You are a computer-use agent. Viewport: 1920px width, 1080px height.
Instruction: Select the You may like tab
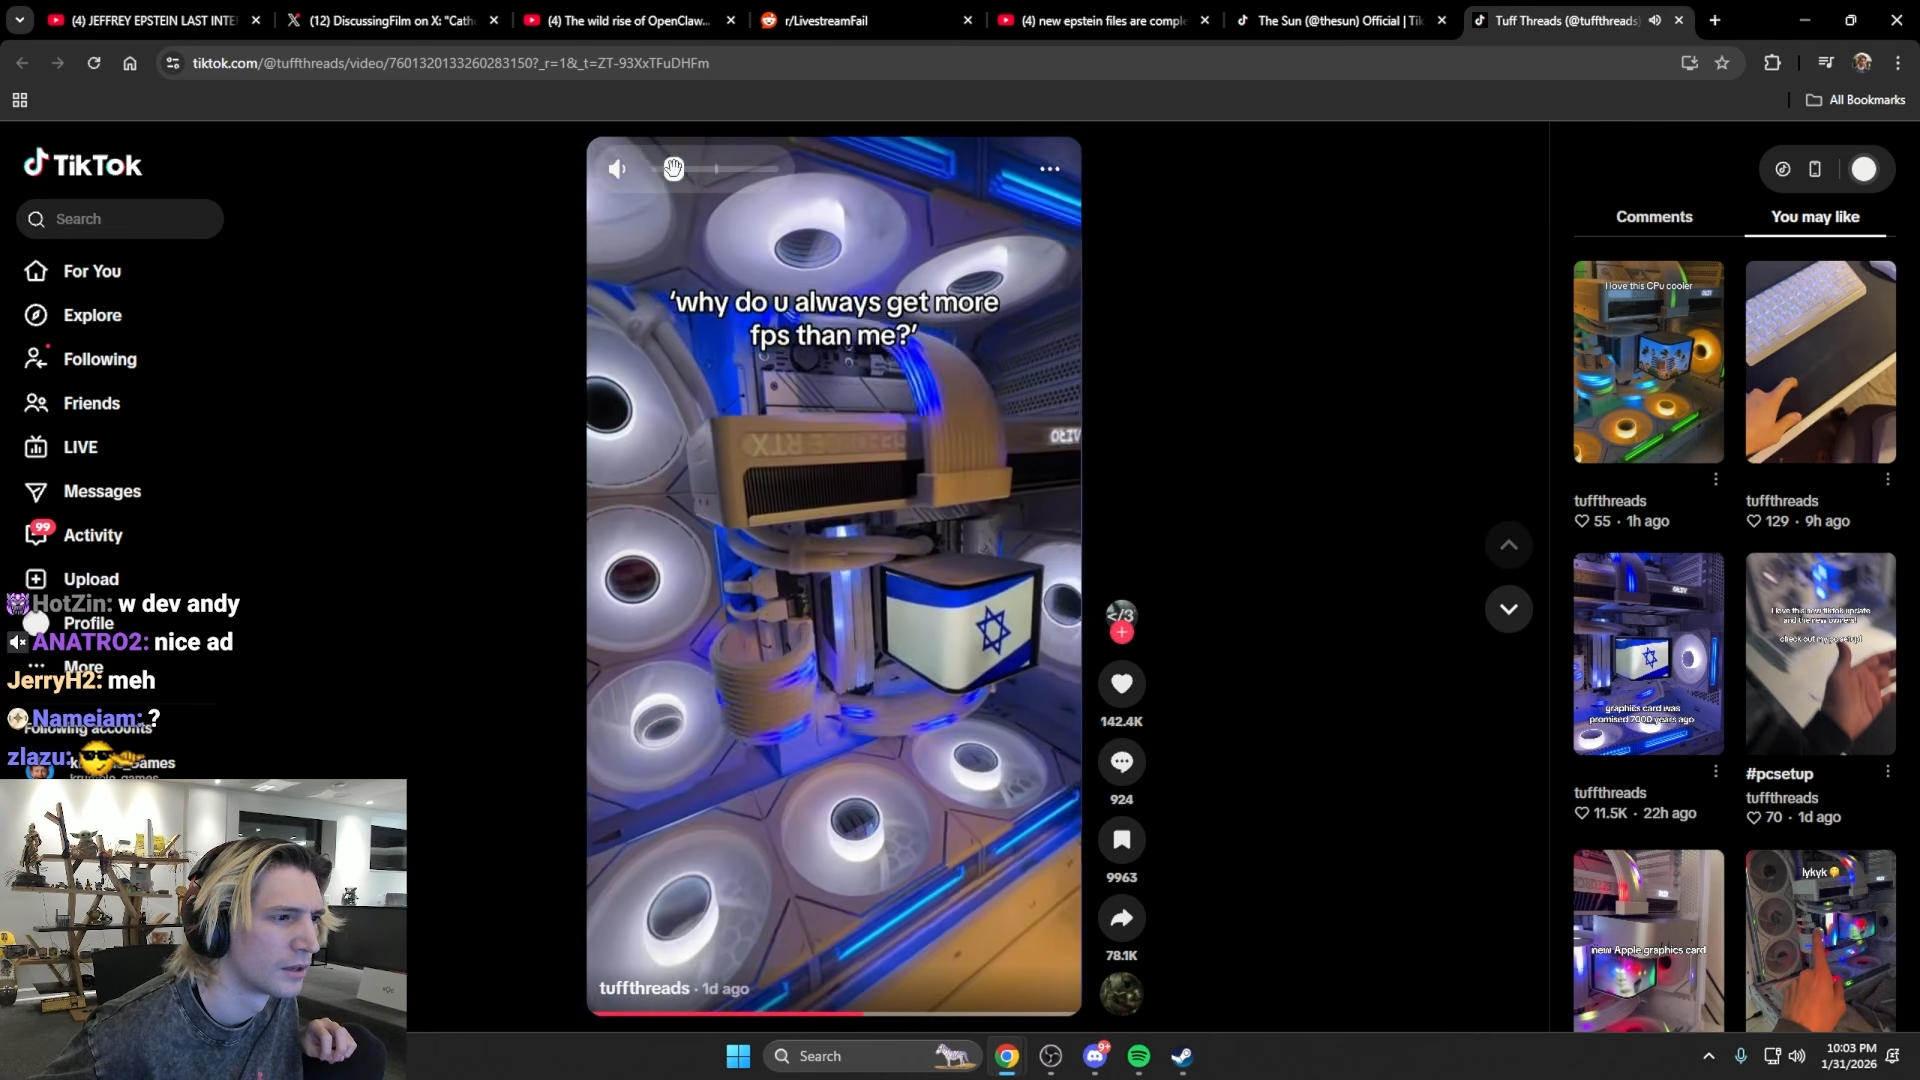(x=1814, y=217)
